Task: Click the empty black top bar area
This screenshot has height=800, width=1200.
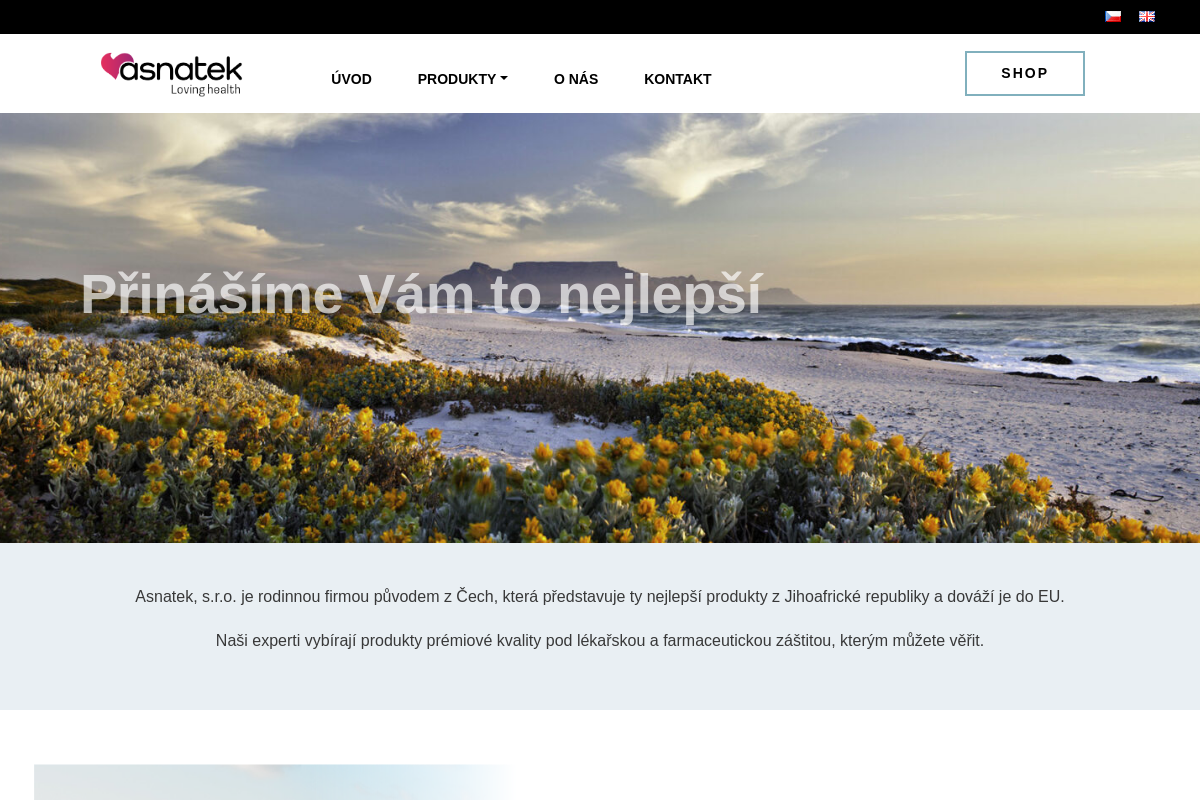Action: (550, 17)
